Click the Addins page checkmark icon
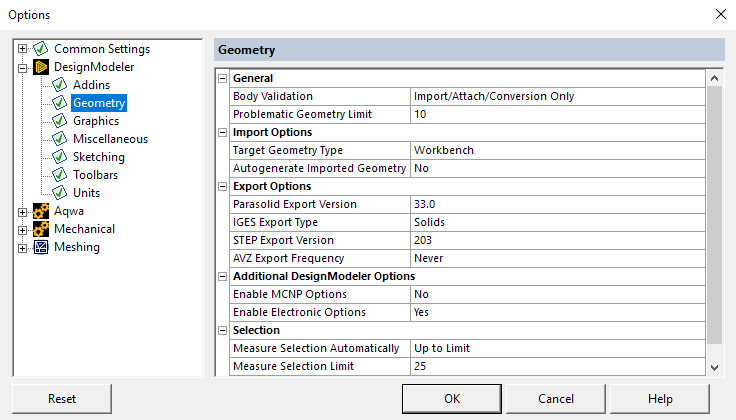736x420 pixels. pos(60,85)
